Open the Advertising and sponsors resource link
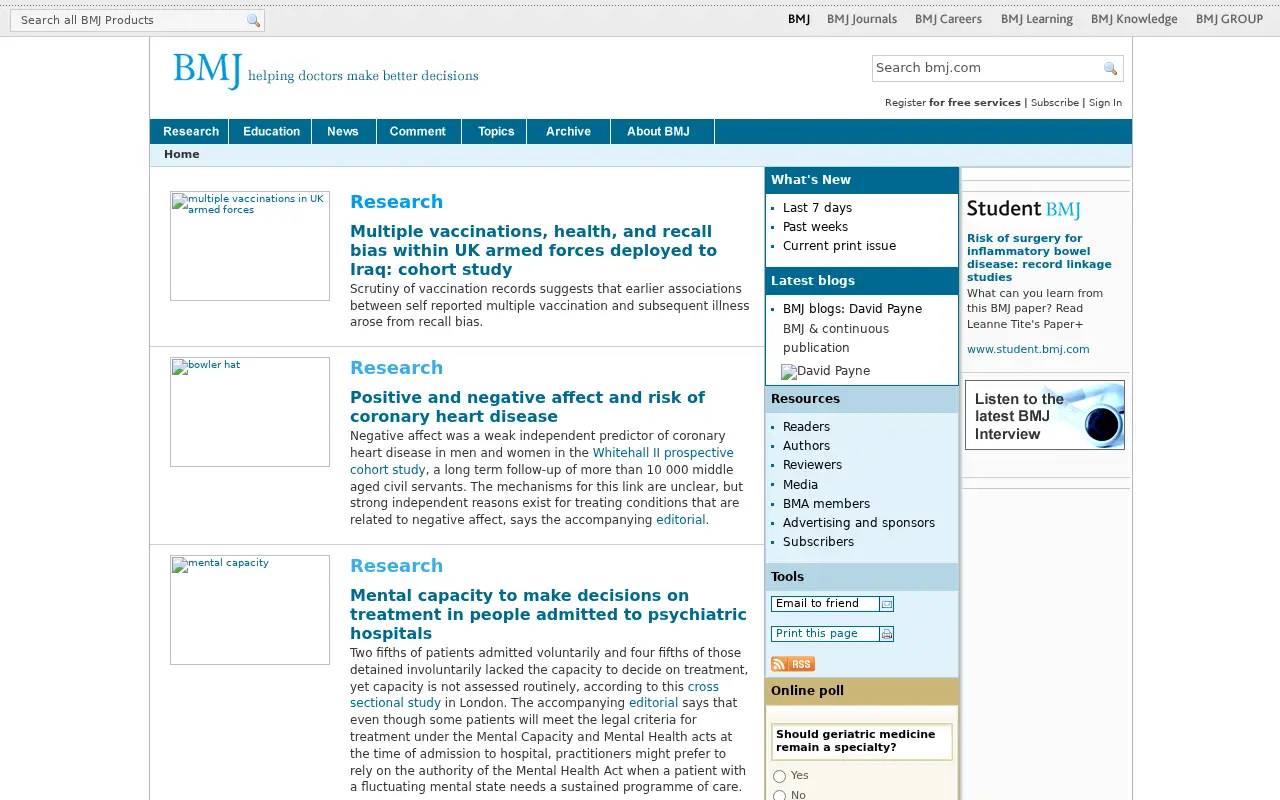 pos(859,523)
